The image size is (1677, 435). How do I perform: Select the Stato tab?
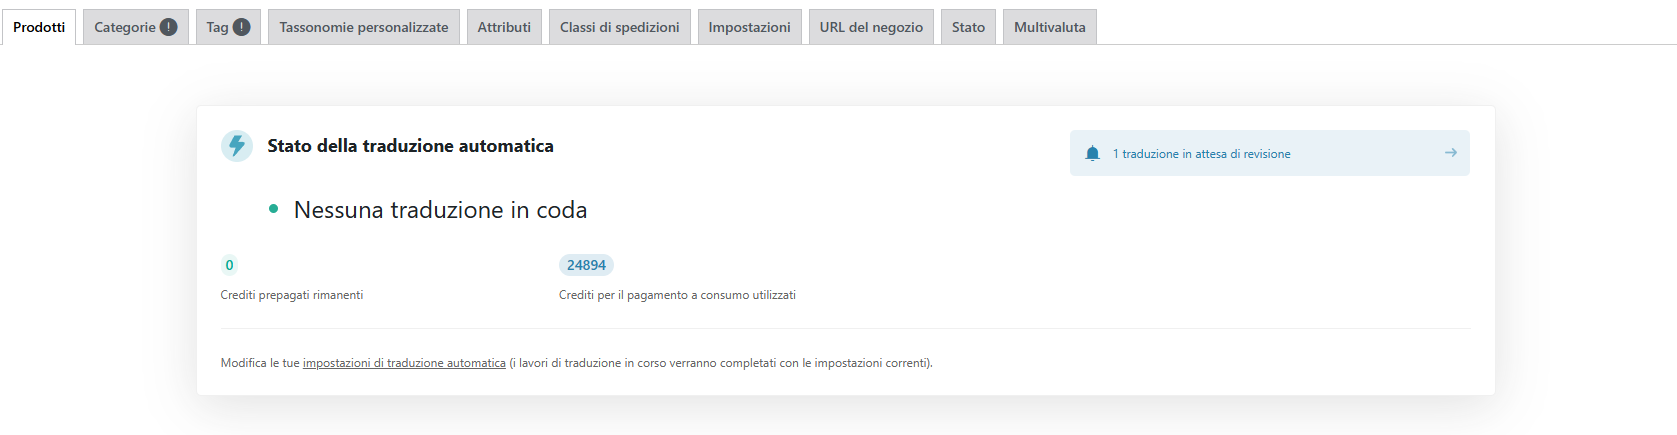968,27
